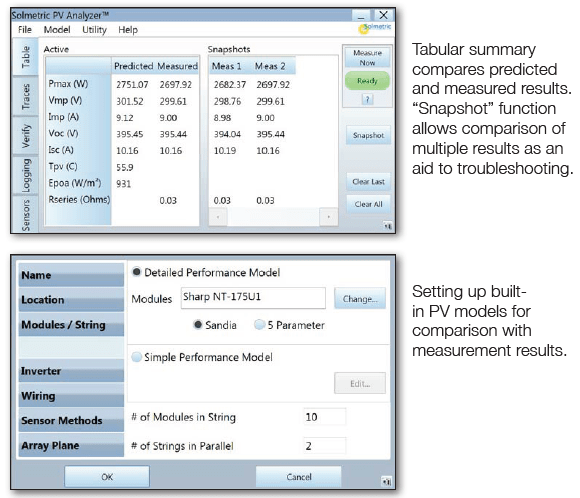Click the # of Modules in String field
The width and height of the screenshot is (580, 498).
click(x=325, y=417)
